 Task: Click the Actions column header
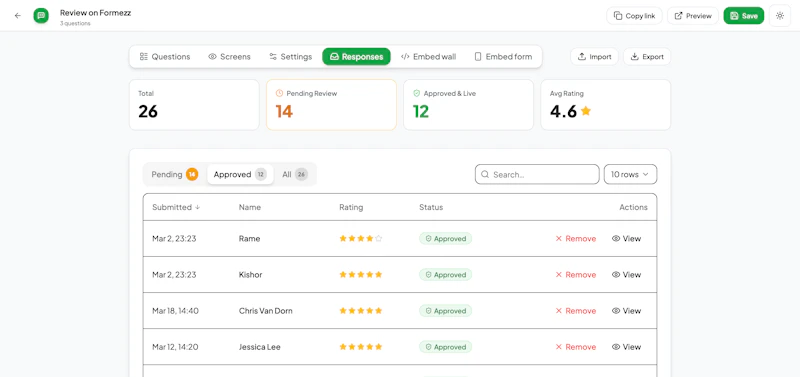pos(633,207)
